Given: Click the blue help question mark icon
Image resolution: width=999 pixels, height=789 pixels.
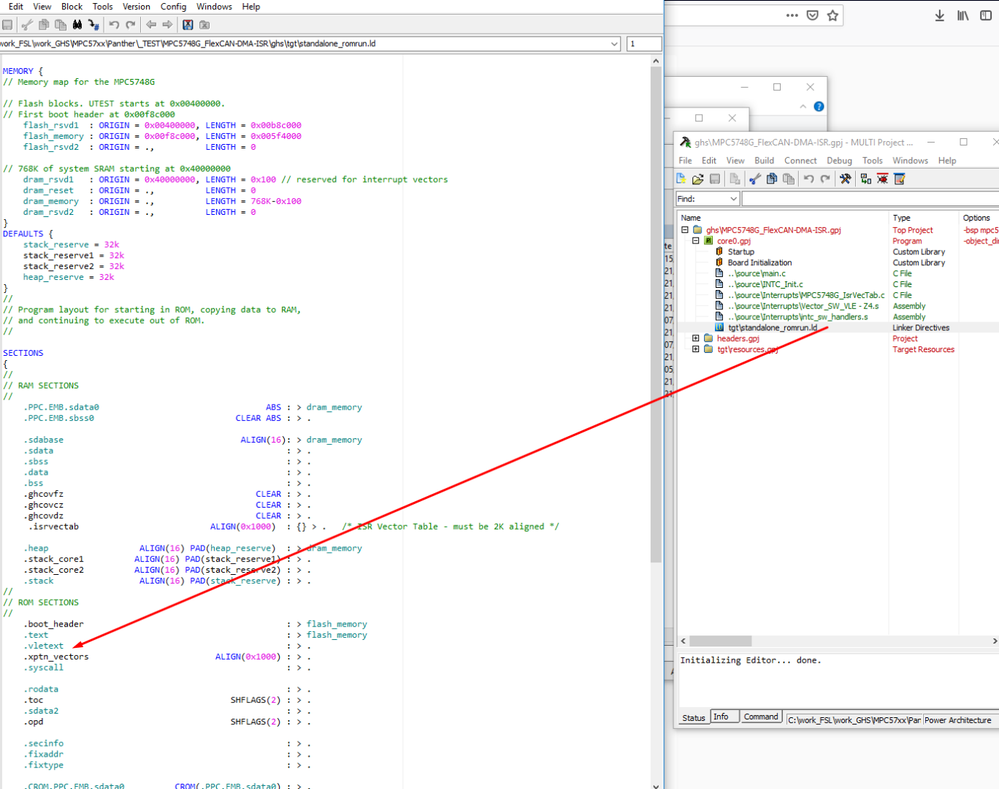Looking at the screenshot, I should click(819, 106).
